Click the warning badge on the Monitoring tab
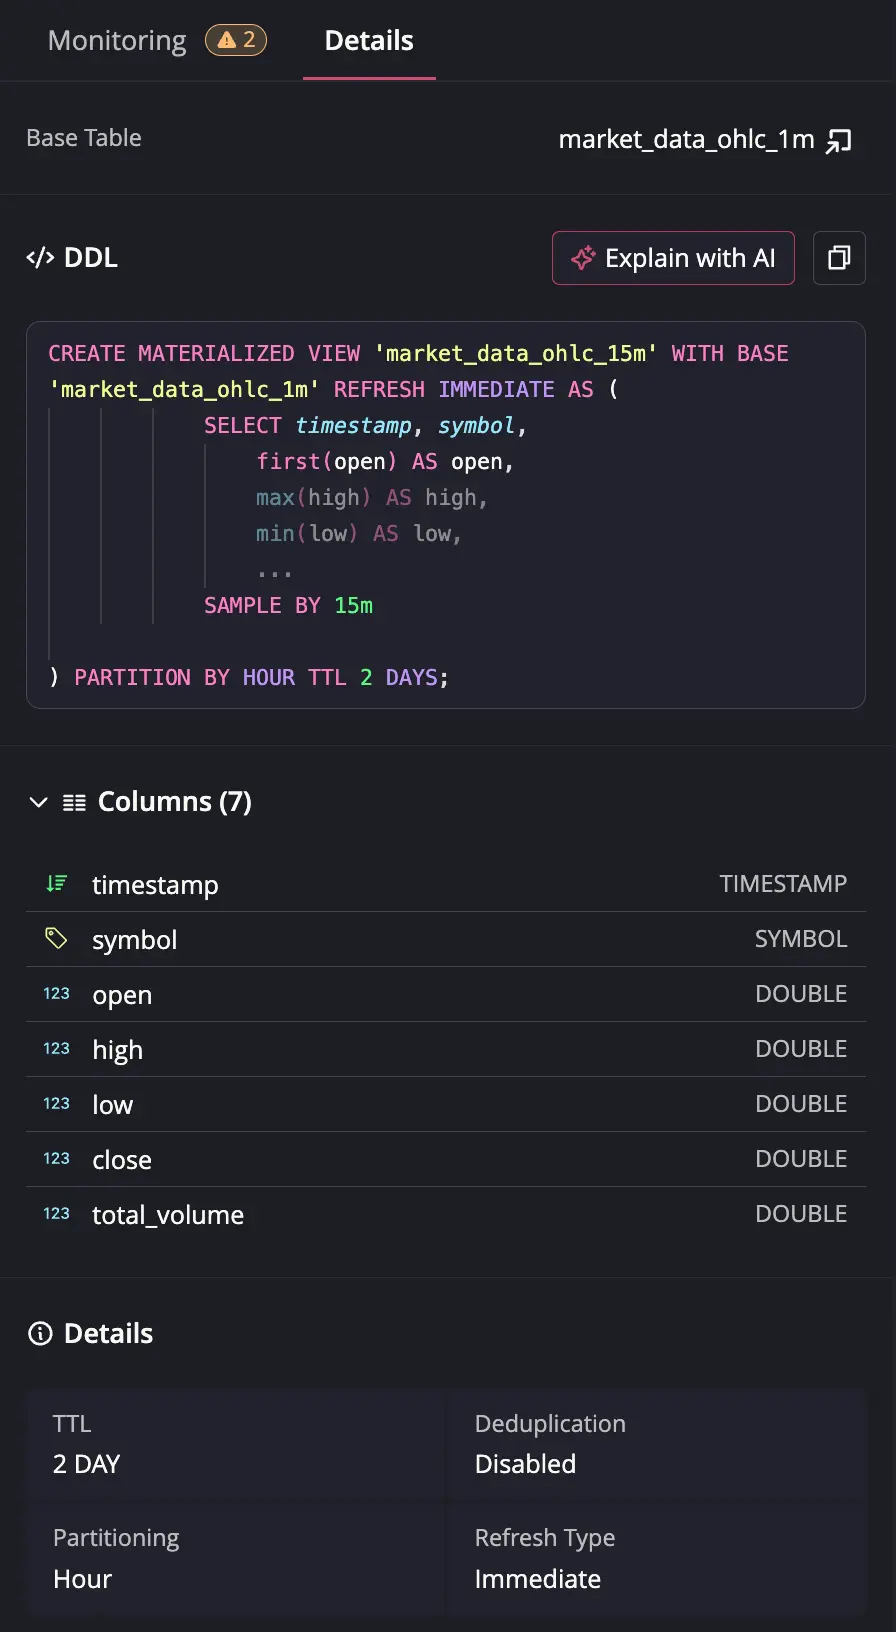896x1632 pixels. 236,40
